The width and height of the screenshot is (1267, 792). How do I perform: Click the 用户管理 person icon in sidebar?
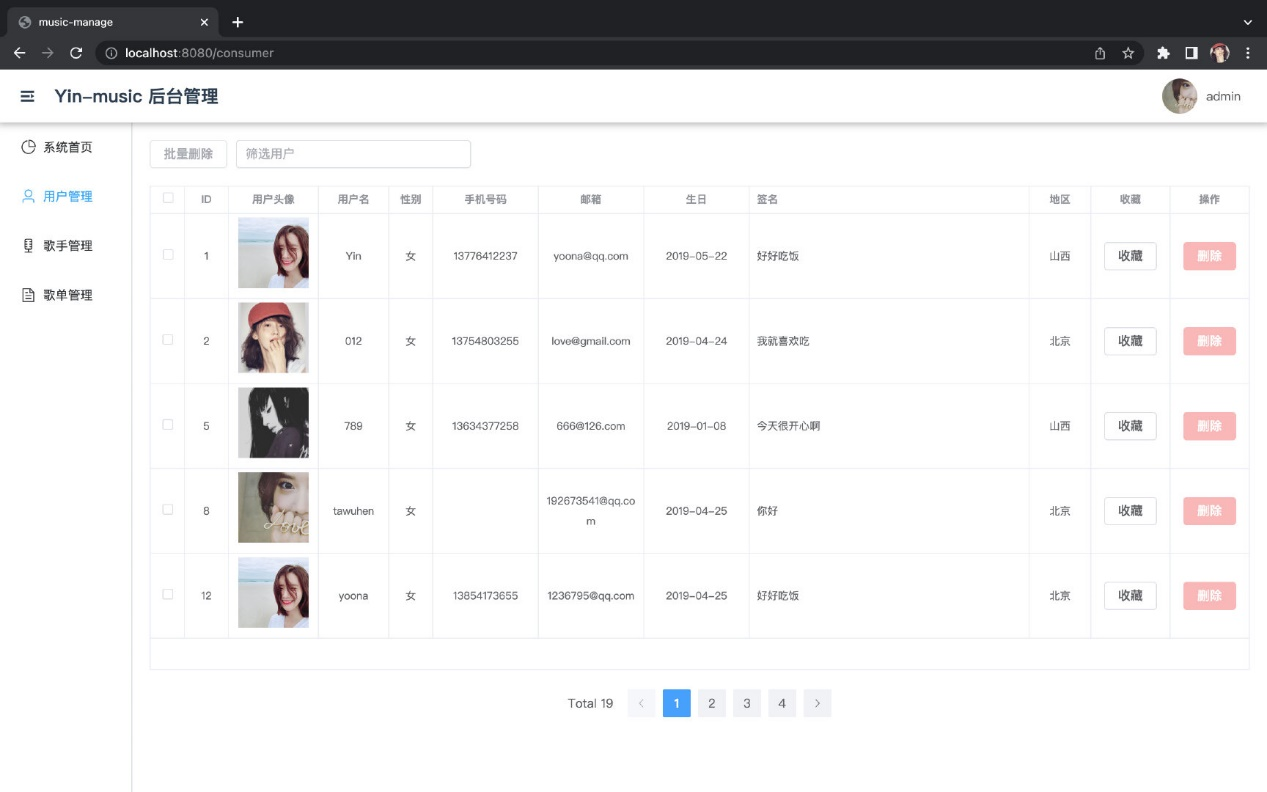click(28, 196)
